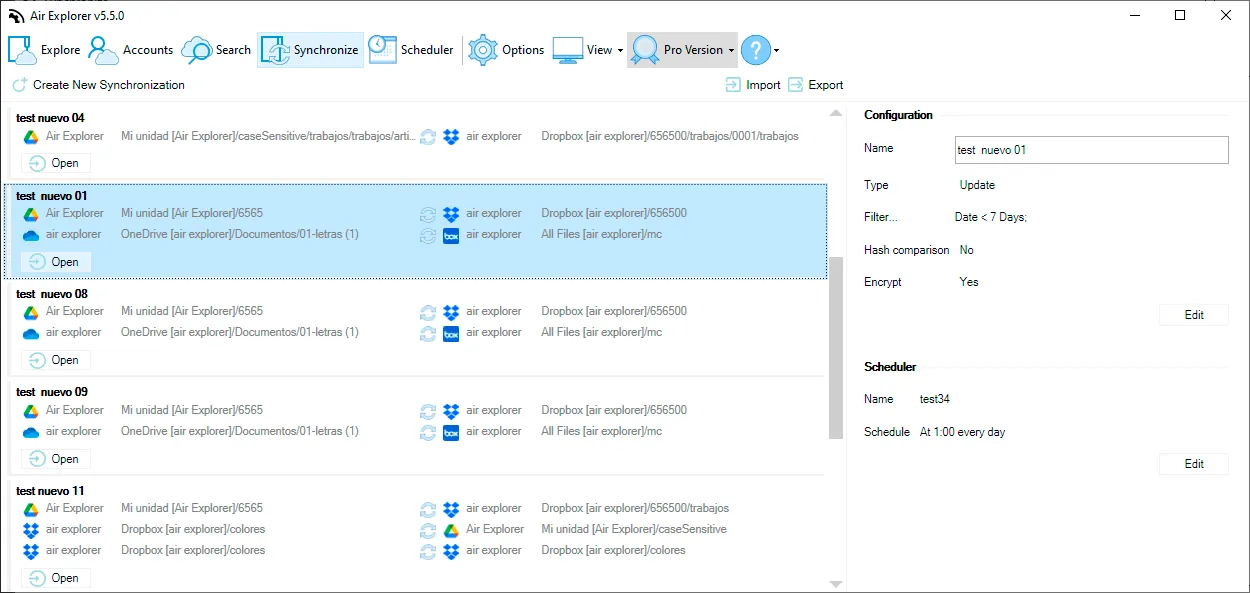Select the test nuevo 09 title
The image size is (1250, 593).
point(52,392)
